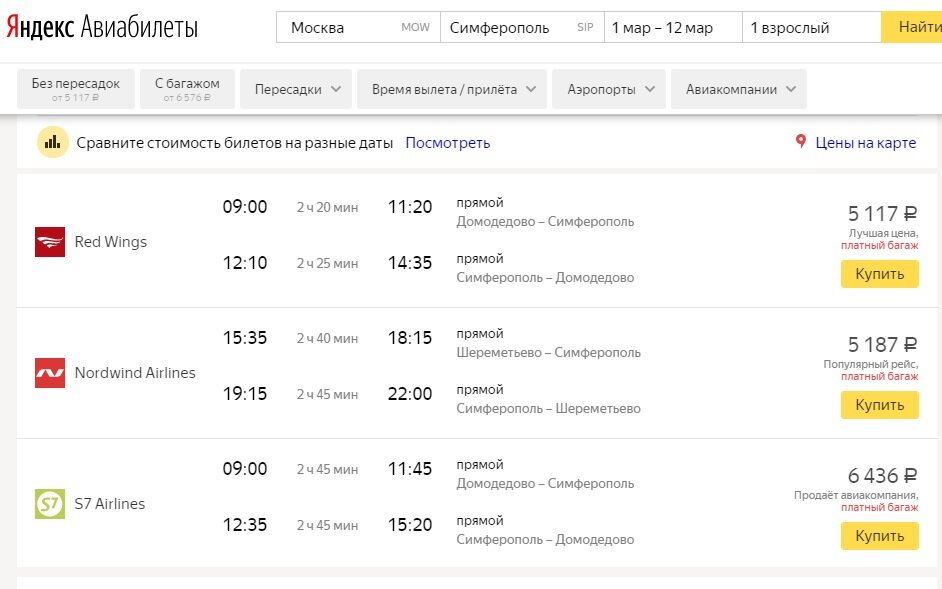Click the Nordwind Airlines logo
The image size is (942, 589).
point(50,373)
